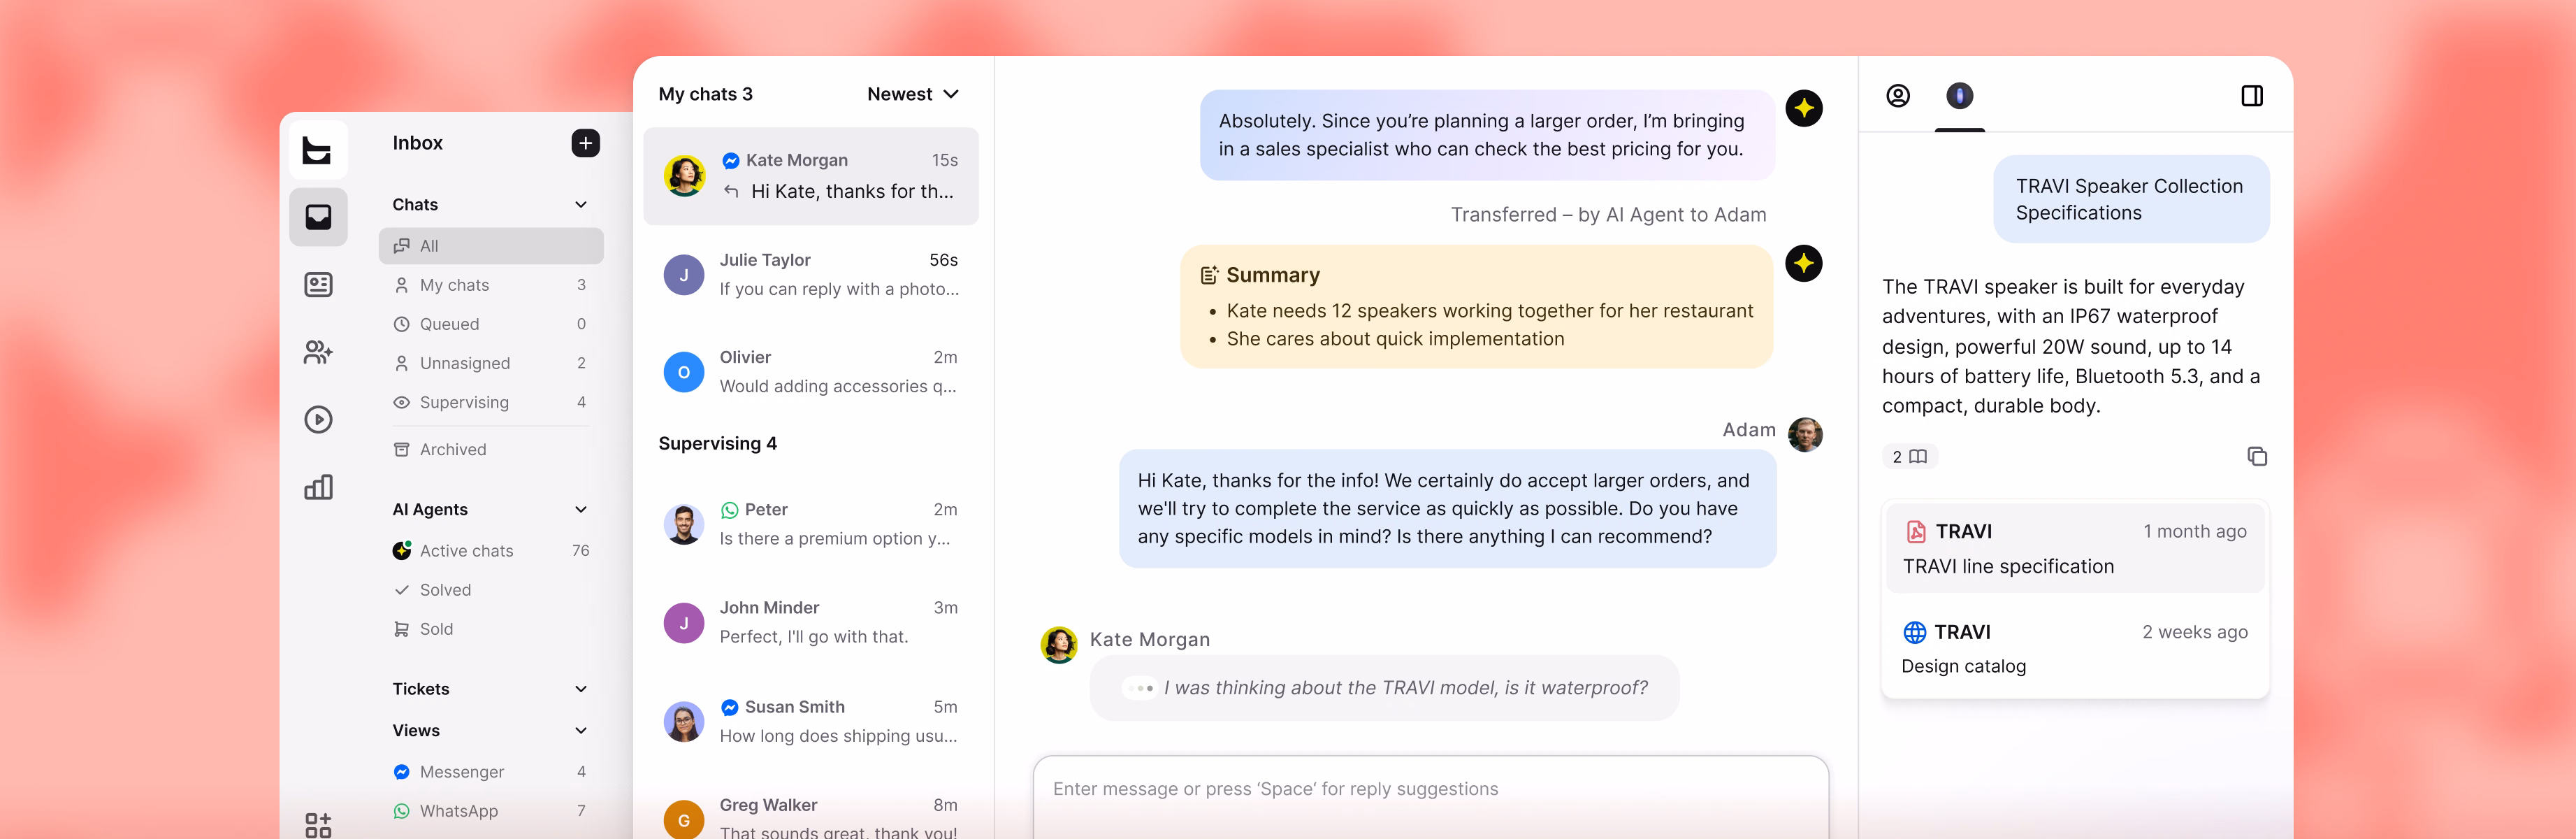2576x839 pixels.
Task: Open the Messenger view
Action: [491, 772]
